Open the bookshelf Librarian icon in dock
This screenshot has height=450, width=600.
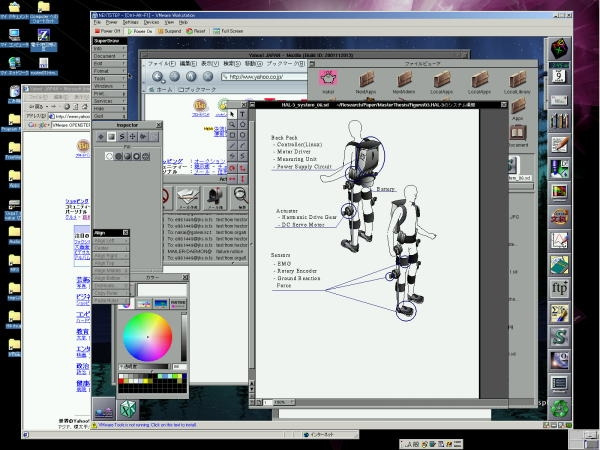tap(559, 121)
